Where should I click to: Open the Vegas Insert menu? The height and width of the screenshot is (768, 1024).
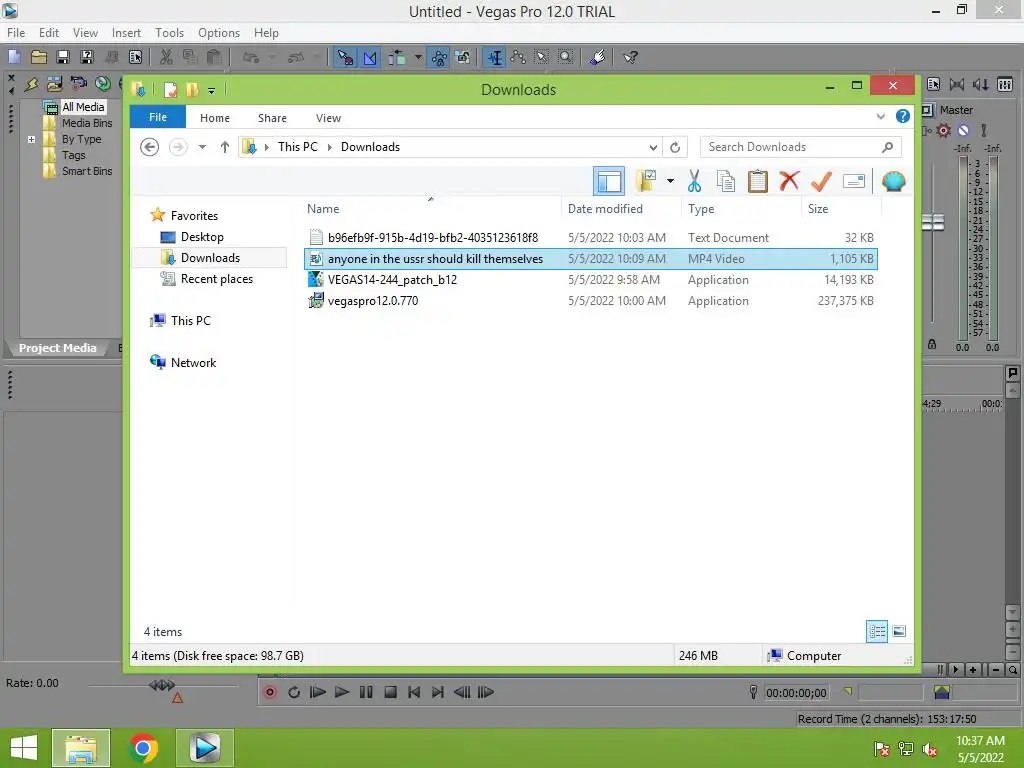tap(126, 33)
